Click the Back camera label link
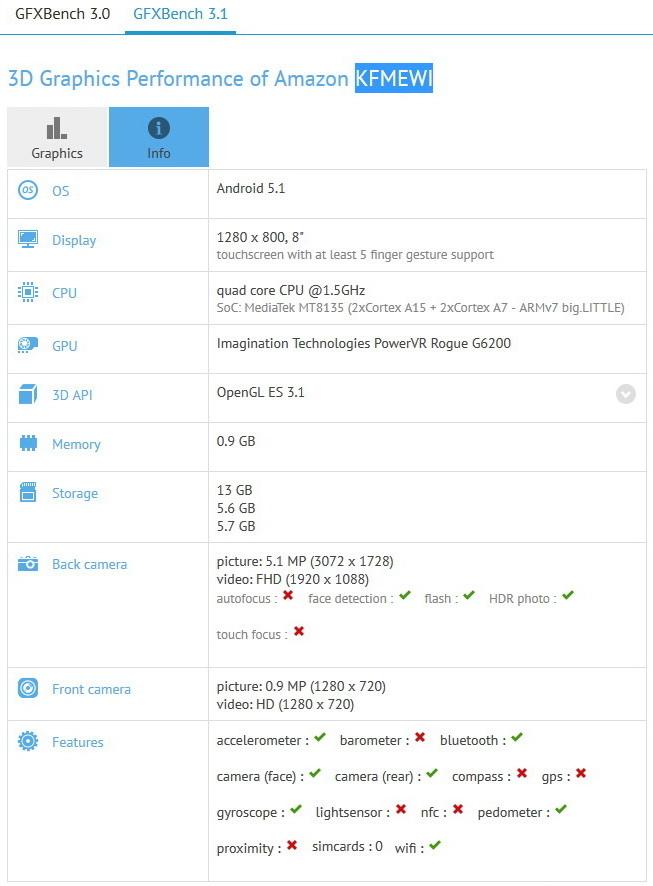The image size is (653, 886). pos(89,564)
